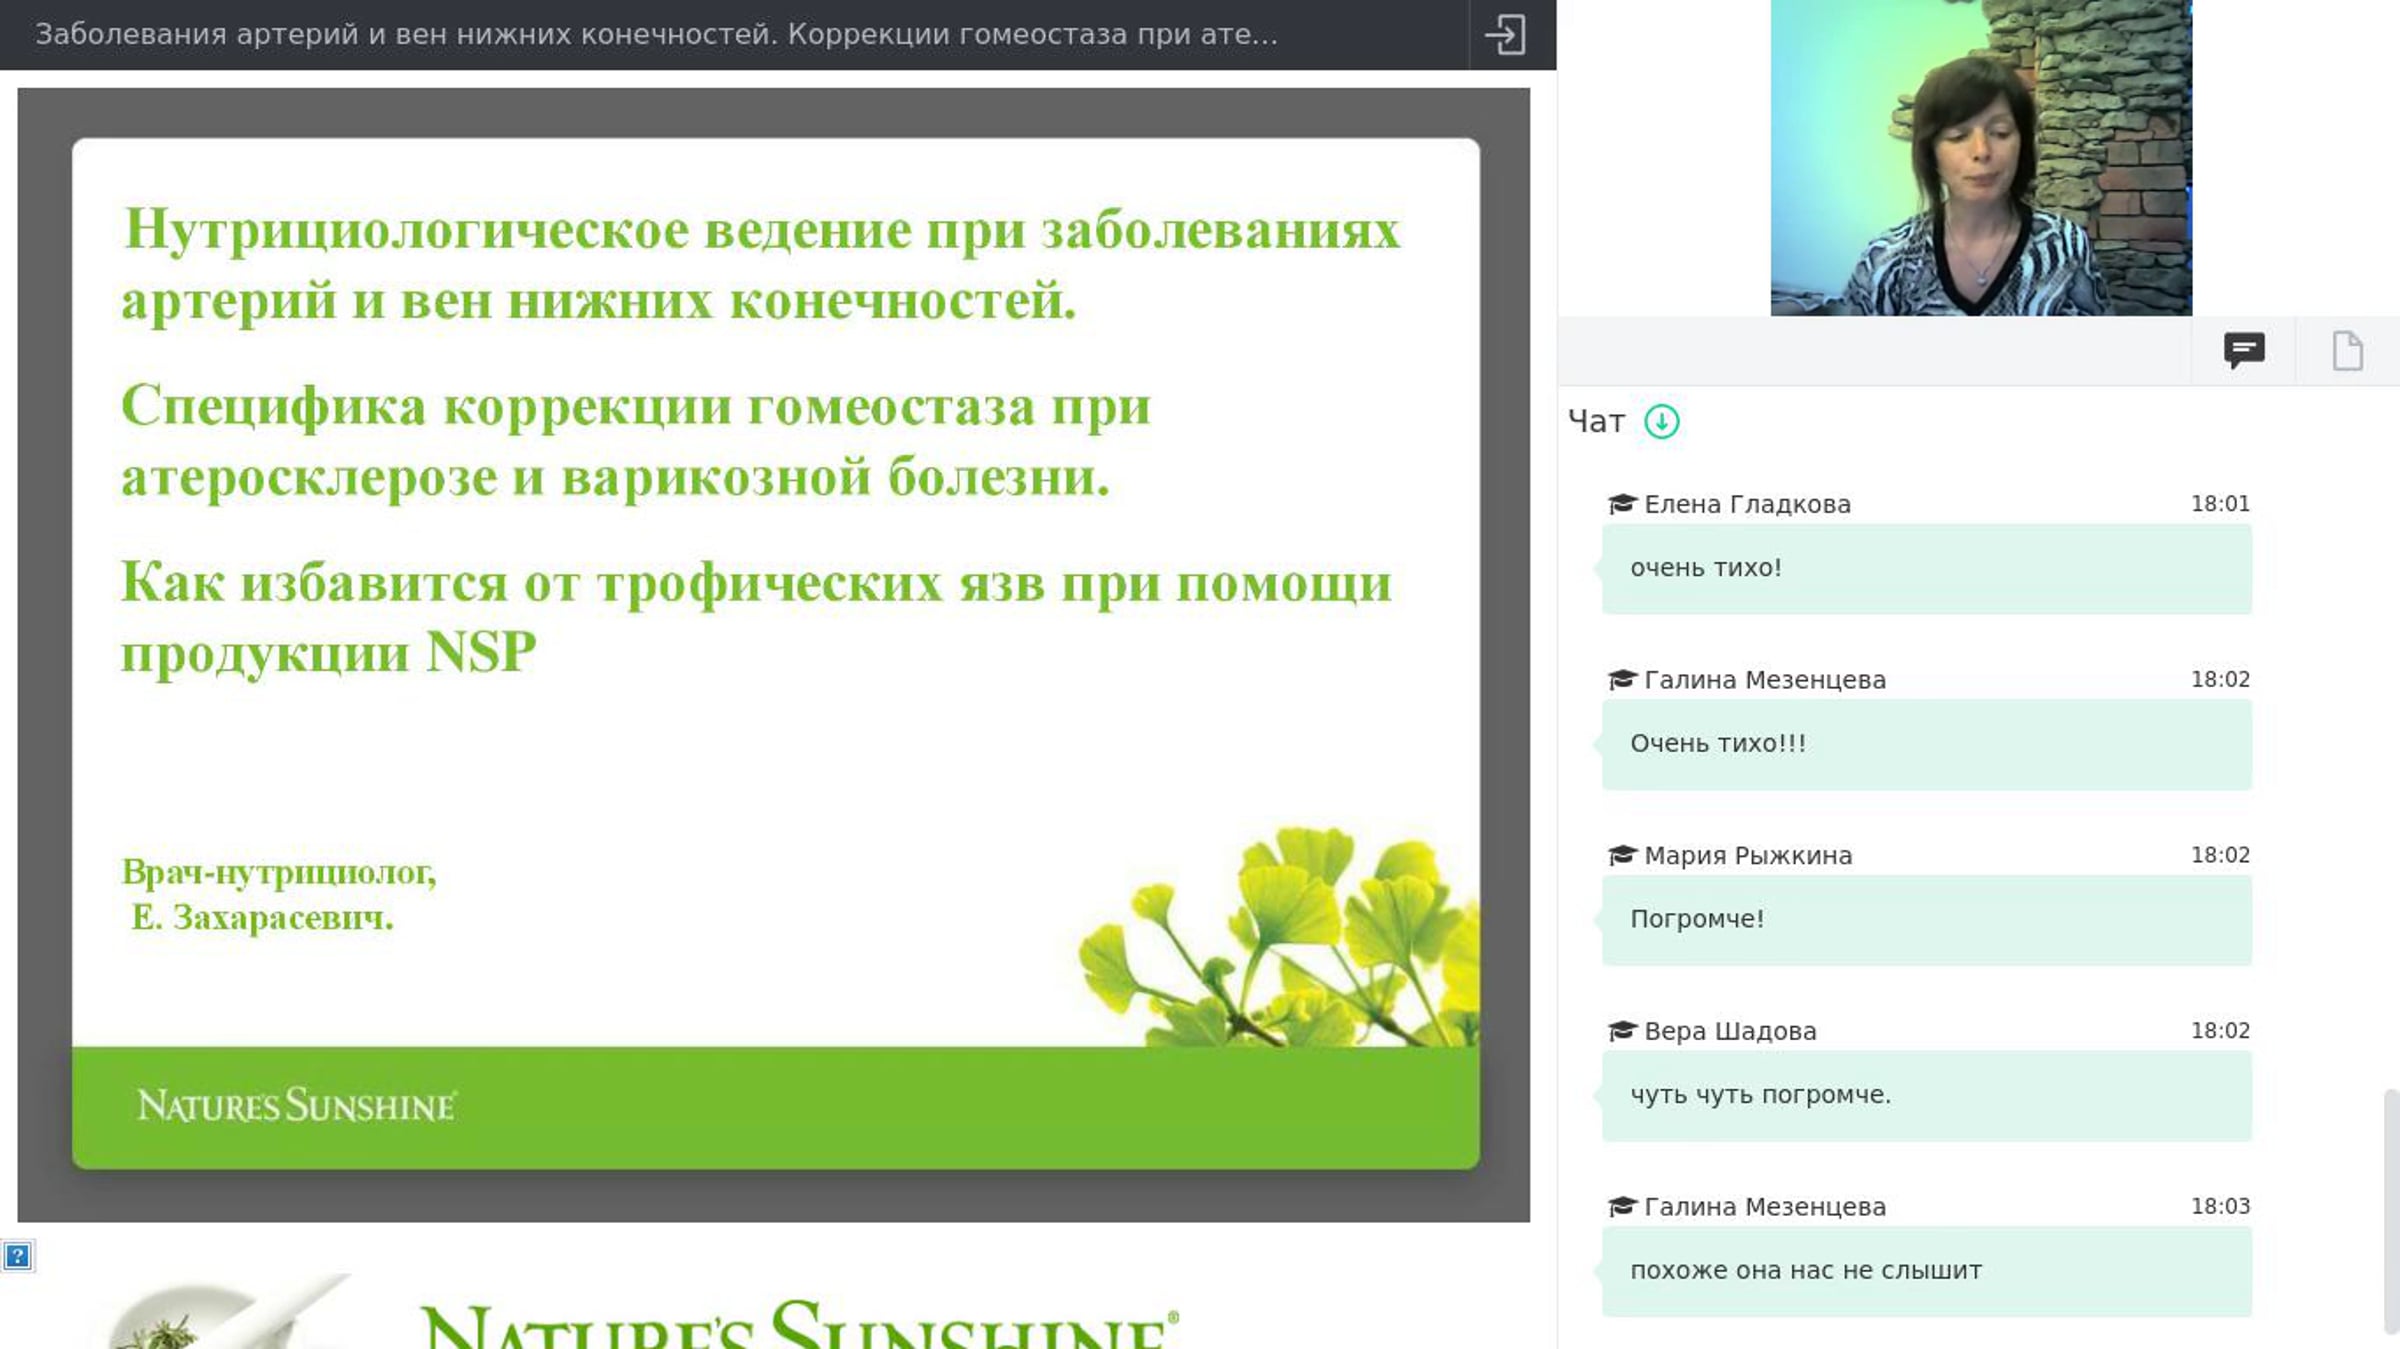Image resolution: width=2400 pixels, height=1349 pixels.
Task: Click the green scroll-down arrow beside Чат
Action: (1662, 422)
